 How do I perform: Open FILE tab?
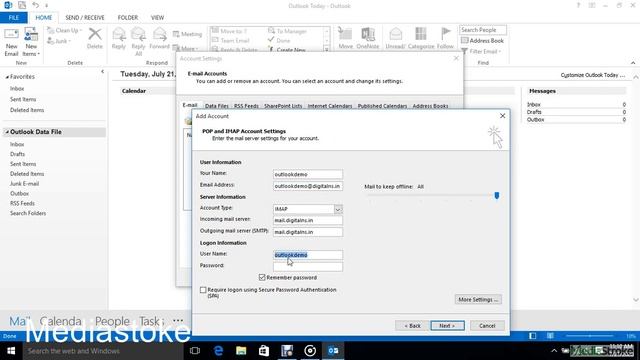pyautogui.click(x=13, y=18)
